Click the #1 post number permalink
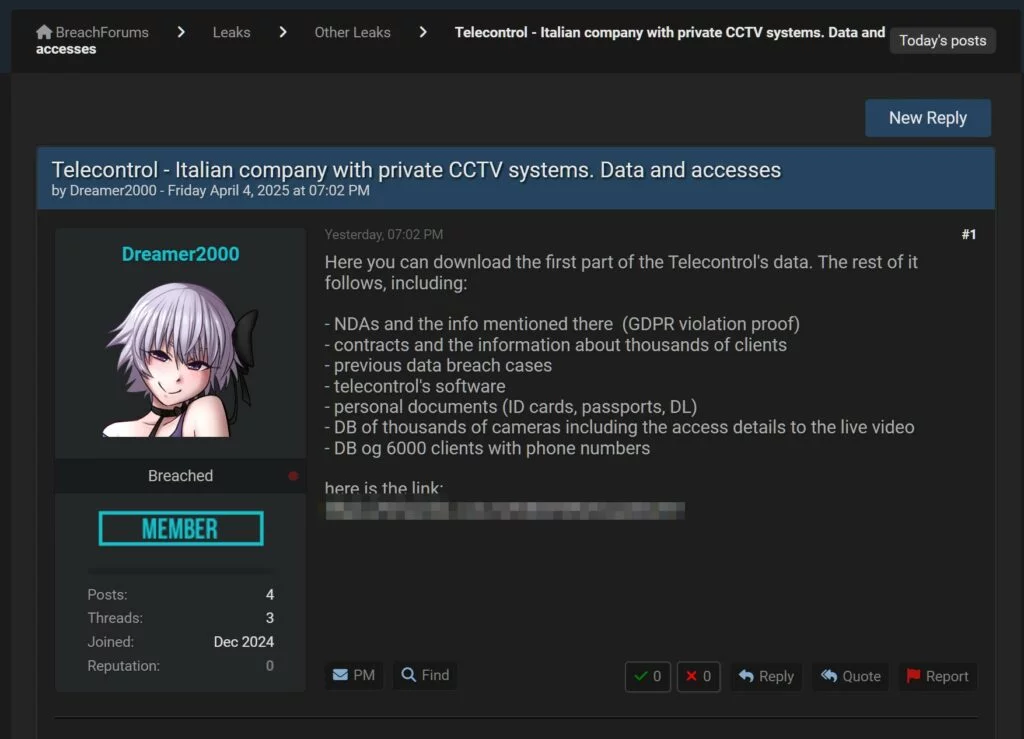Image resolution: width=1024 pixels, height=739 pixels. [968, 235]
